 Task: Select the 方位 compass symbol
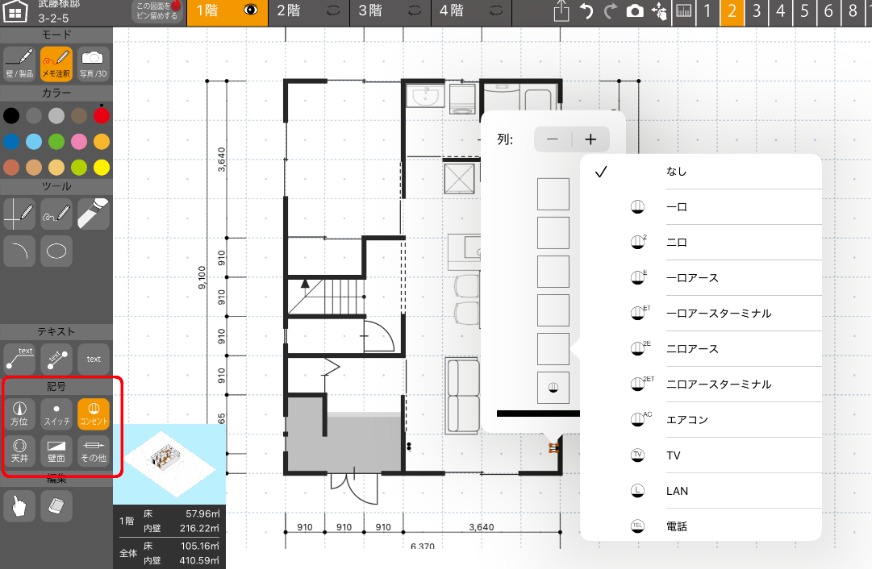click(x=19, y=414)
